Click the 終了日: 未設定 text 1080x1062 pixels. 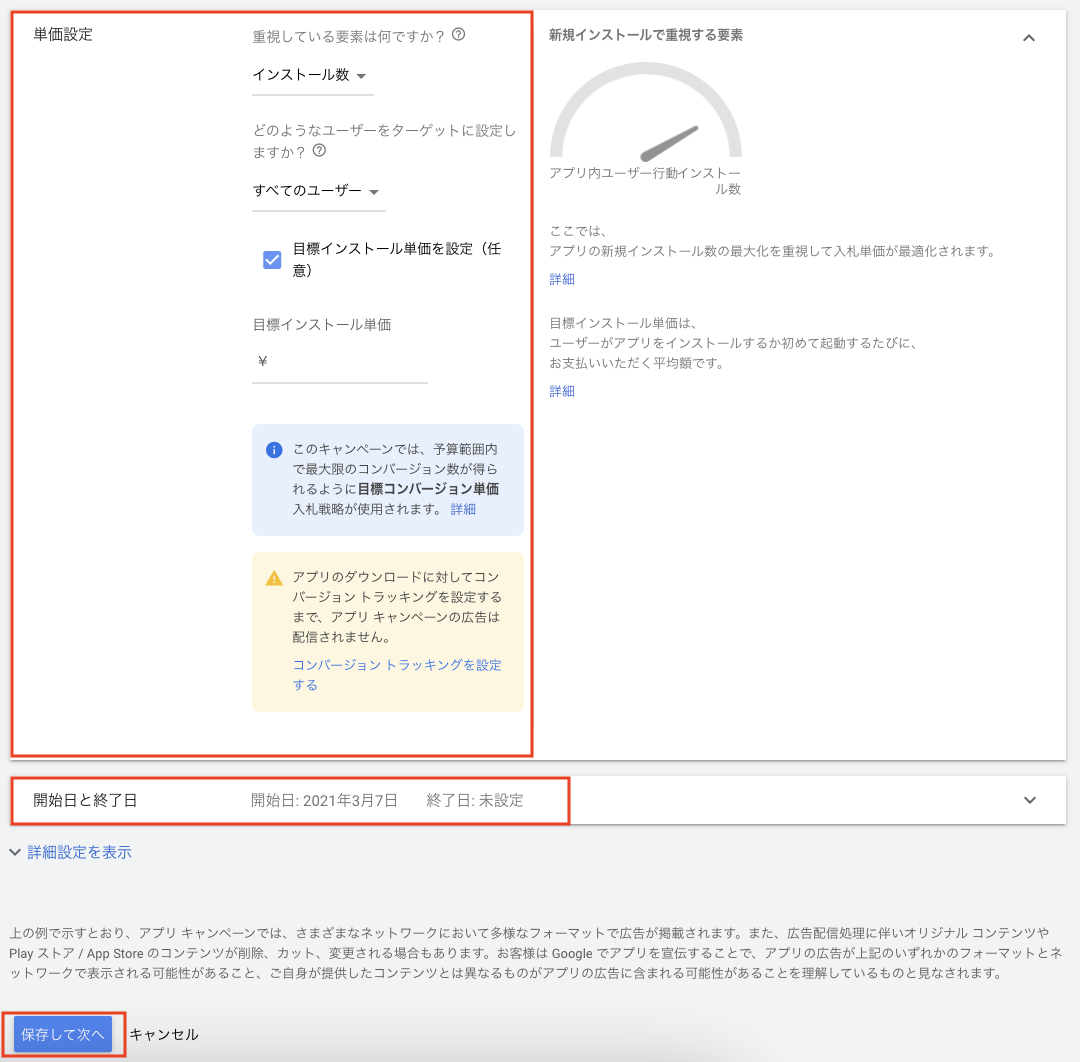[x=474, y=800]
